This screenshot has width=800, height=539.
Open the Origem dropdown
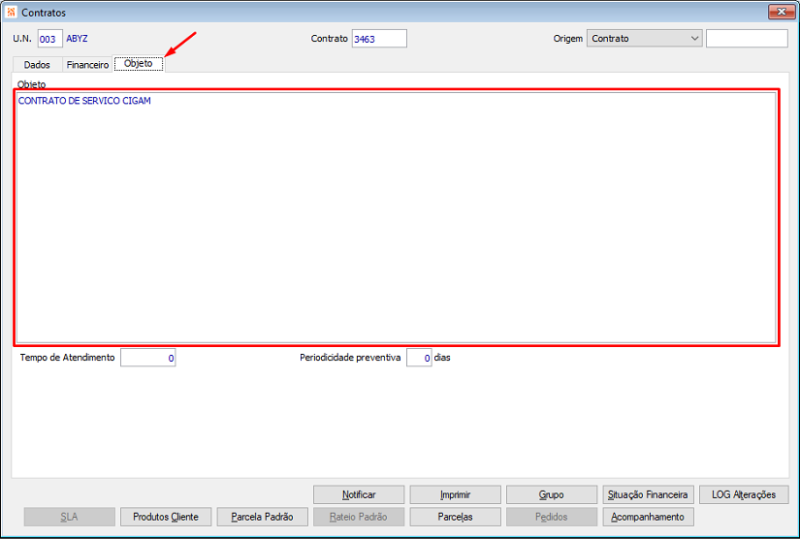tap(644, 38)
